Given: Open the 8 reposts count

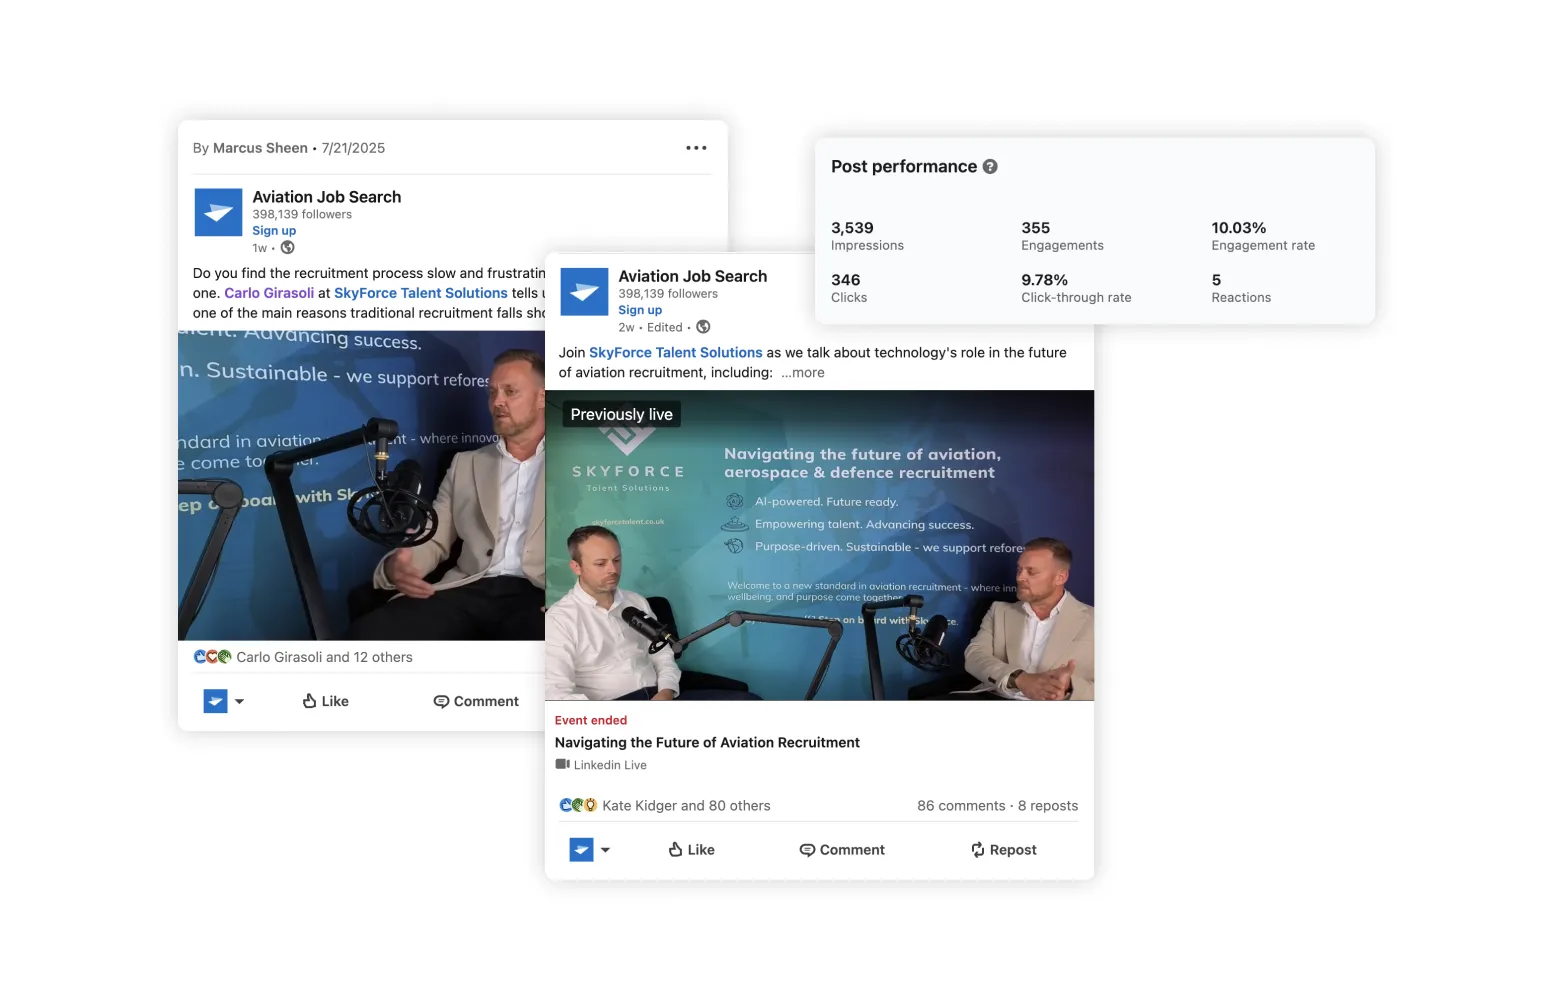Looking at the screenshot, I should coord(1048,805).
